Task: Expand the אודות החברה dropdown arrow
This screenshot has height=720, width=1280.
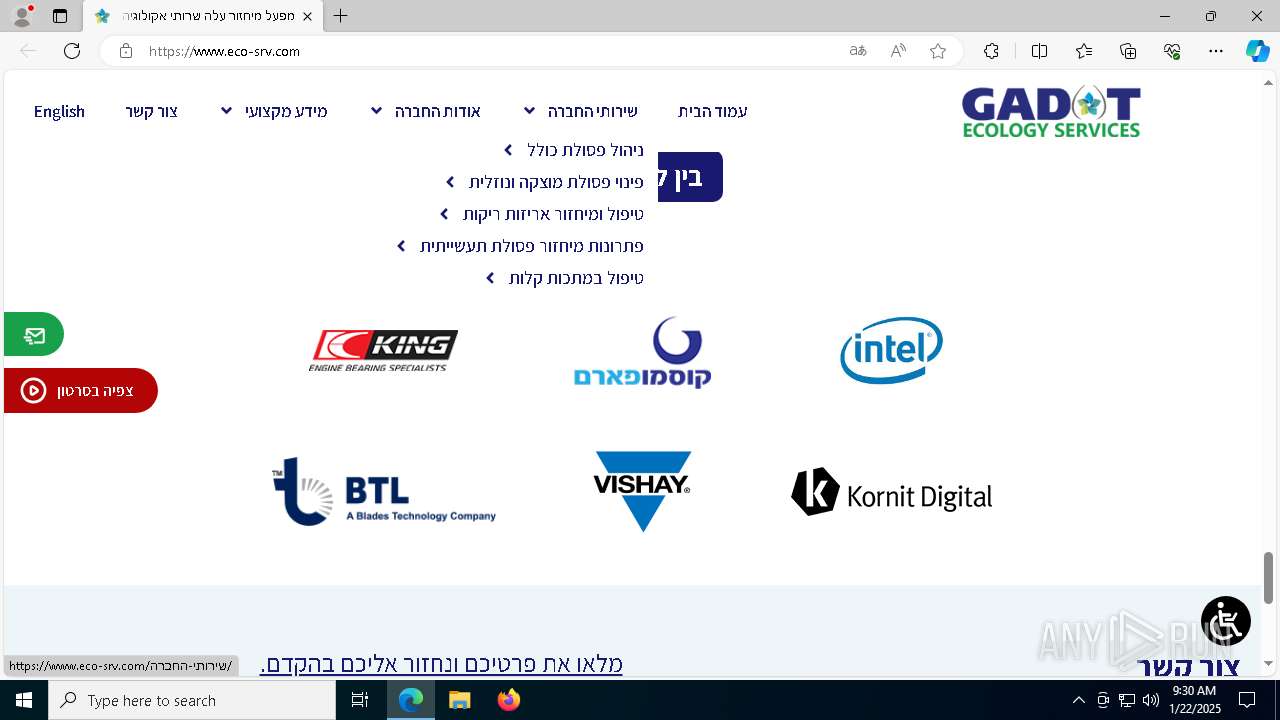Action: coord(377,111)
